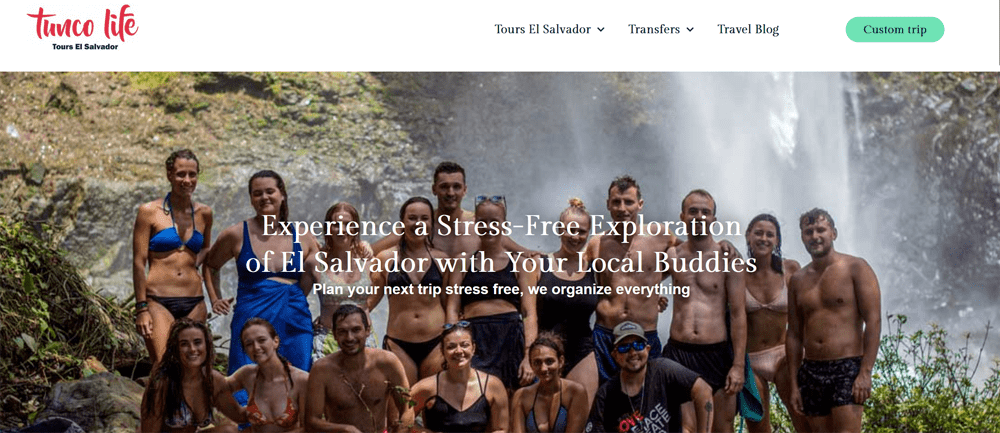The height and width of the screenshot is (433, 1000).
Task: Click the Tunco Life script logo
Action: (82, 23)
